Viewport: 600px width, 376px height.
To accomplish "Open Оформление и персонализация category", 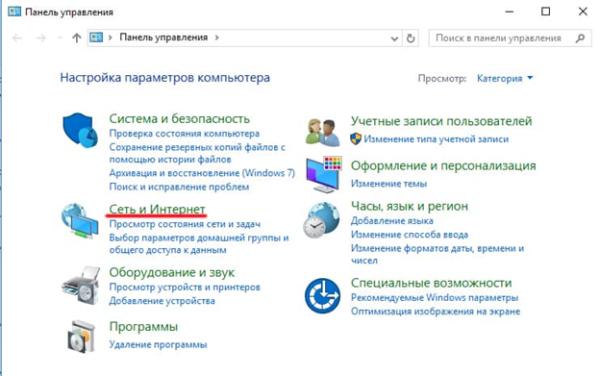I will tap(443, 166).
